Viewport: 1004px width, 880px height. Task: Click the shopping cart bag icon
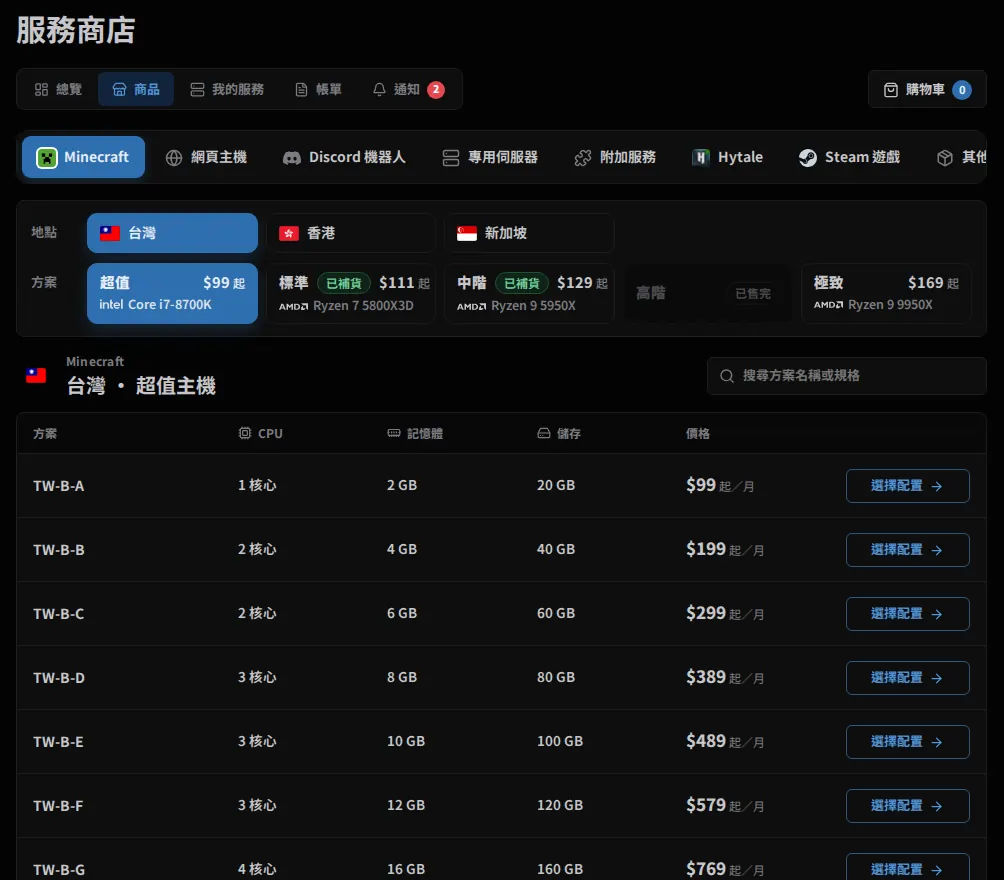pos(891,90)
